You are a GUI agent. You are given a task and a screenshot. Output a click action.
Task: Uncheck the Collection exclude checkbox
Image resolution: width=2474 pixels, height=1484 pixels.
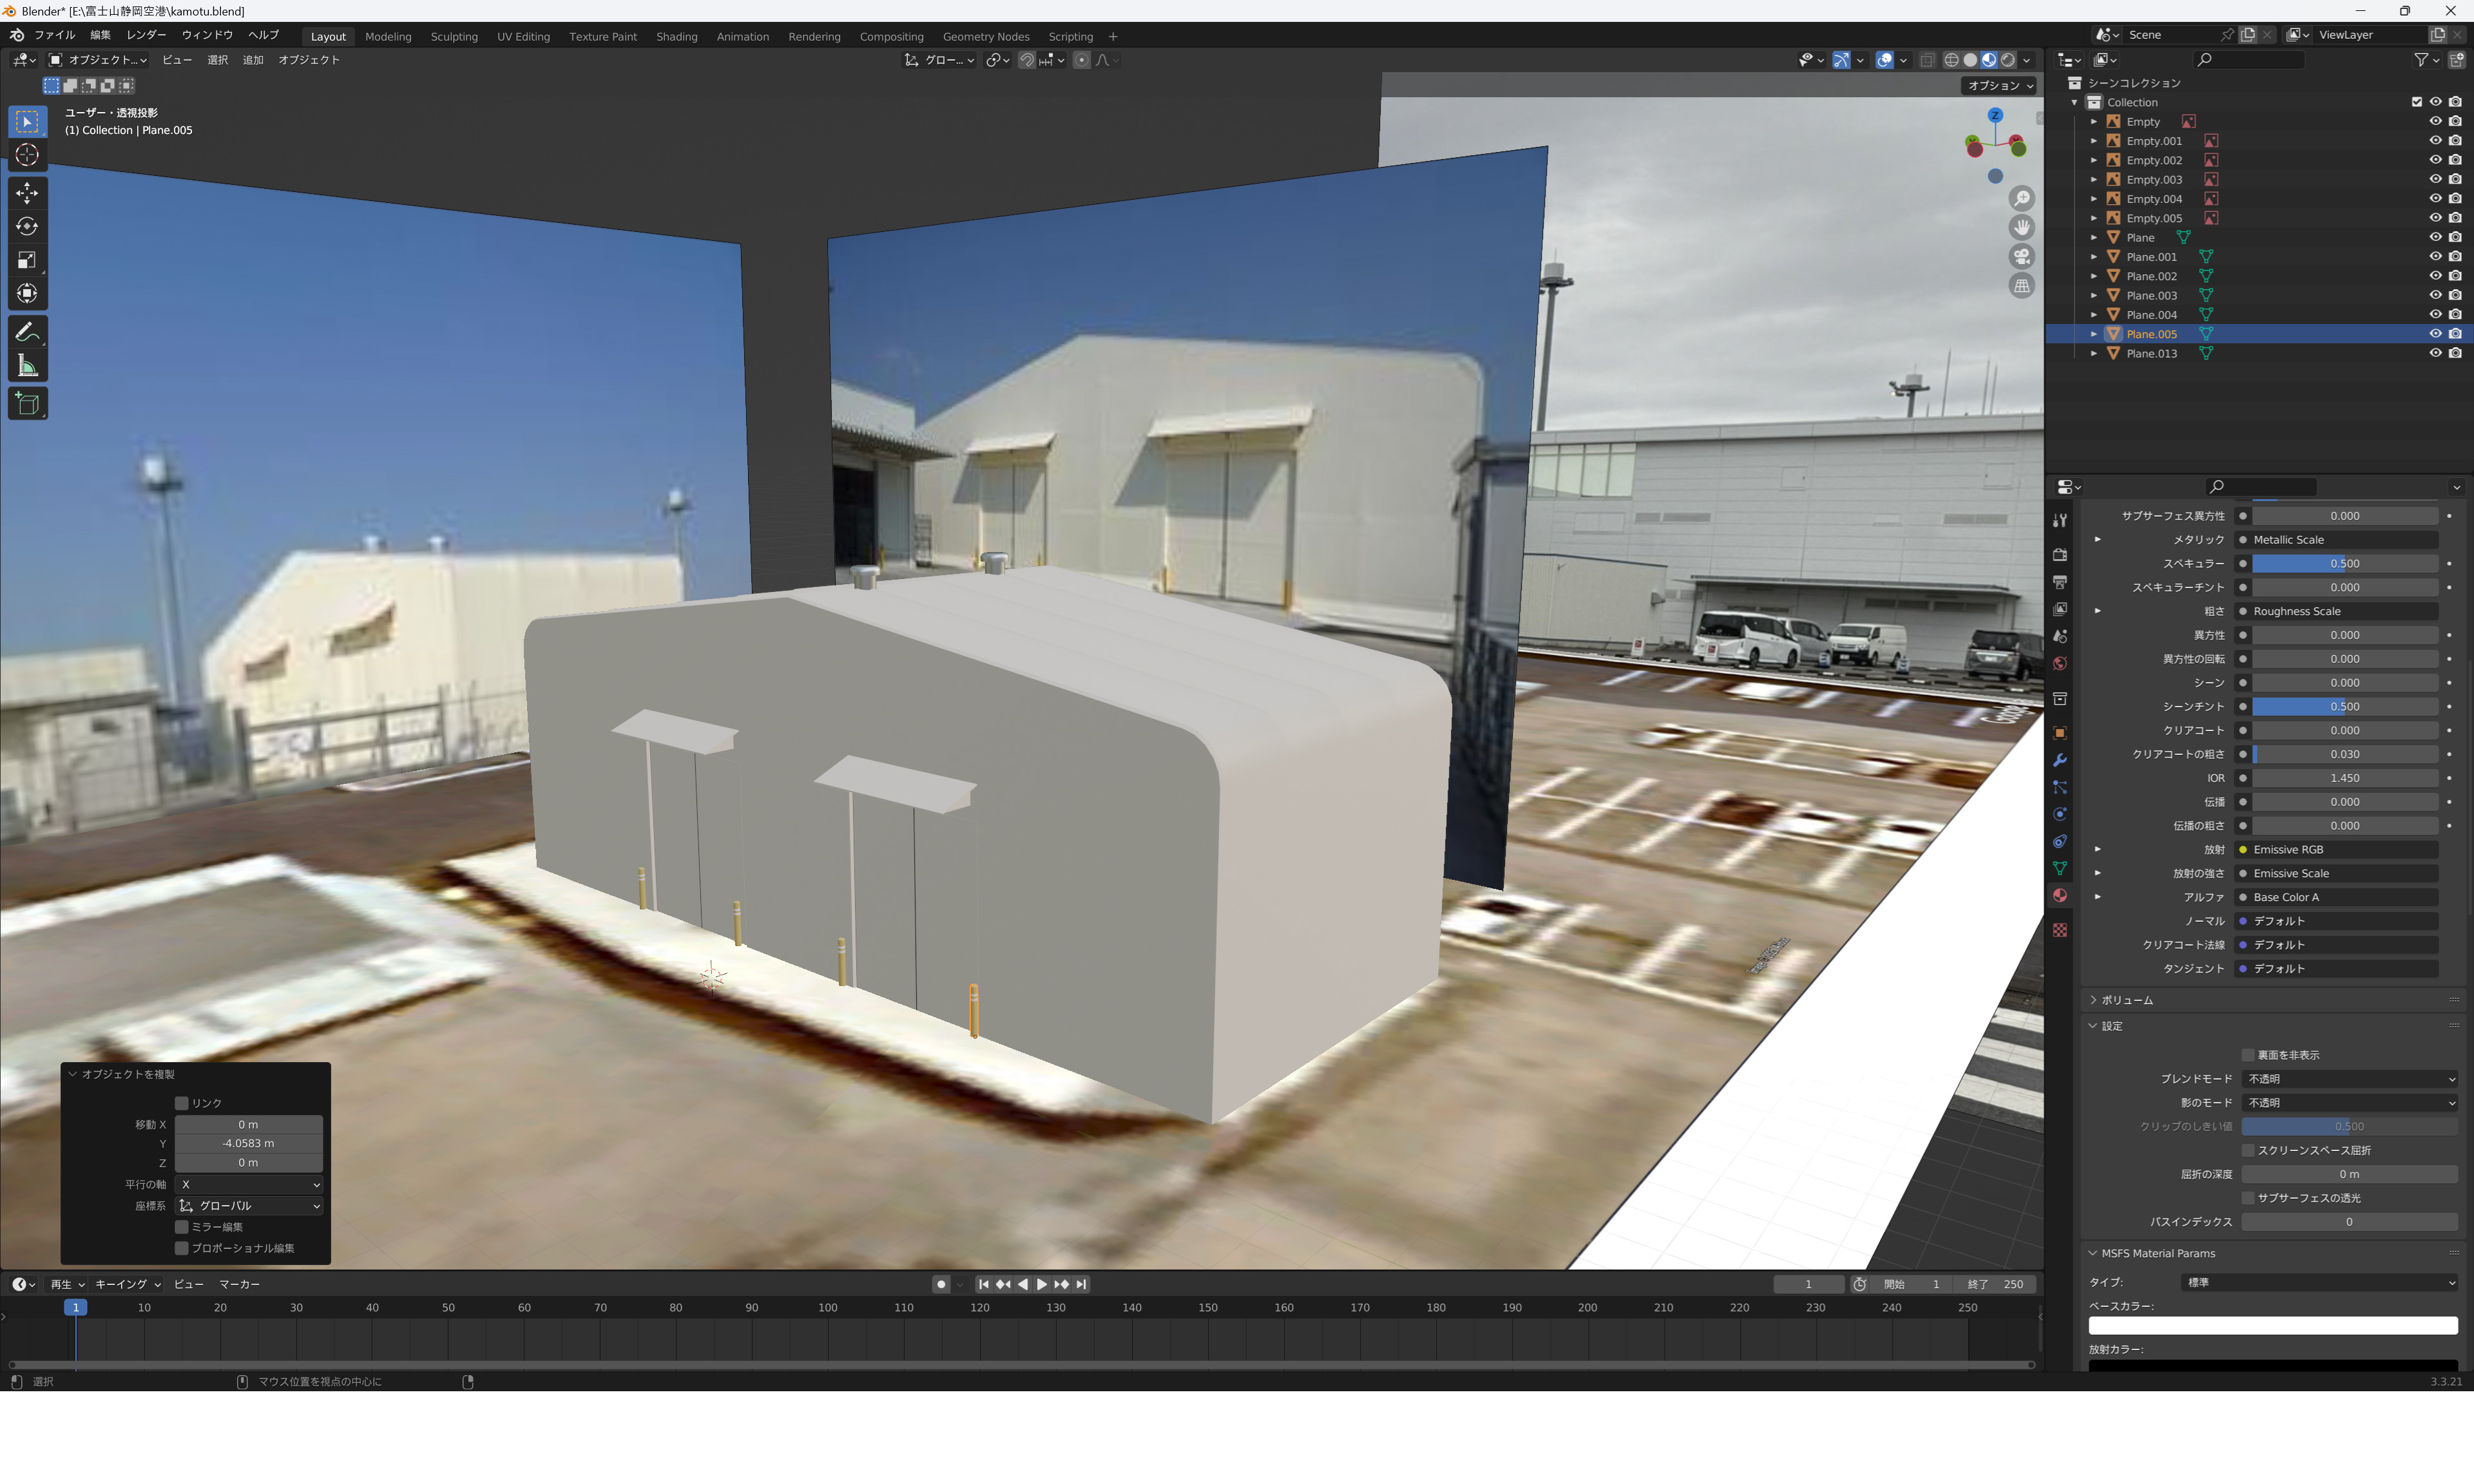(2416, 102)
